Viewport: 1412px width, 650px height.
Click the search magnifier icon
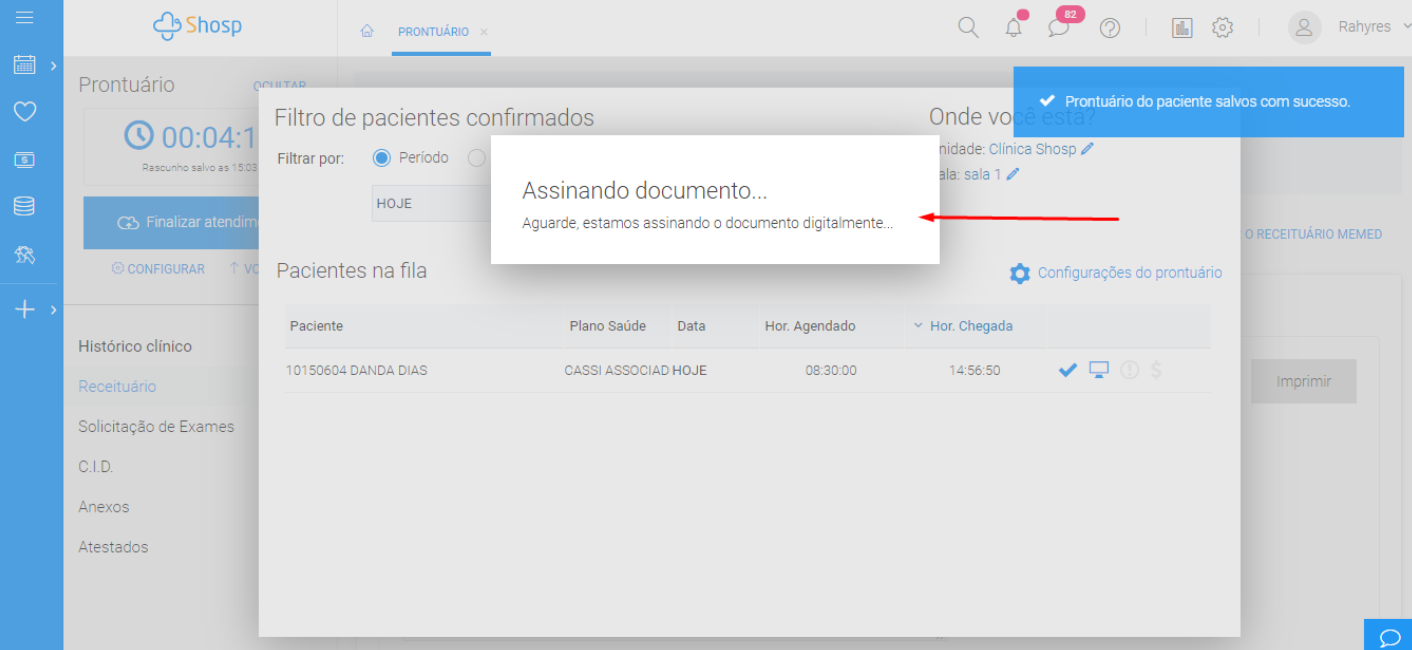[x=968, y=28]
